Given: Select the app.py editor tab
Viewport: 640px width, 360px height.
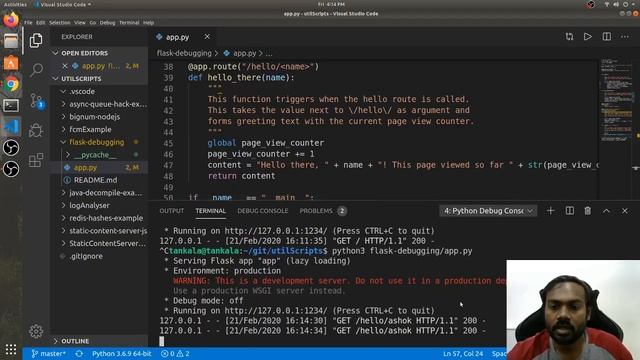Looking at the screenshot, I should click(x=183, y=37).
